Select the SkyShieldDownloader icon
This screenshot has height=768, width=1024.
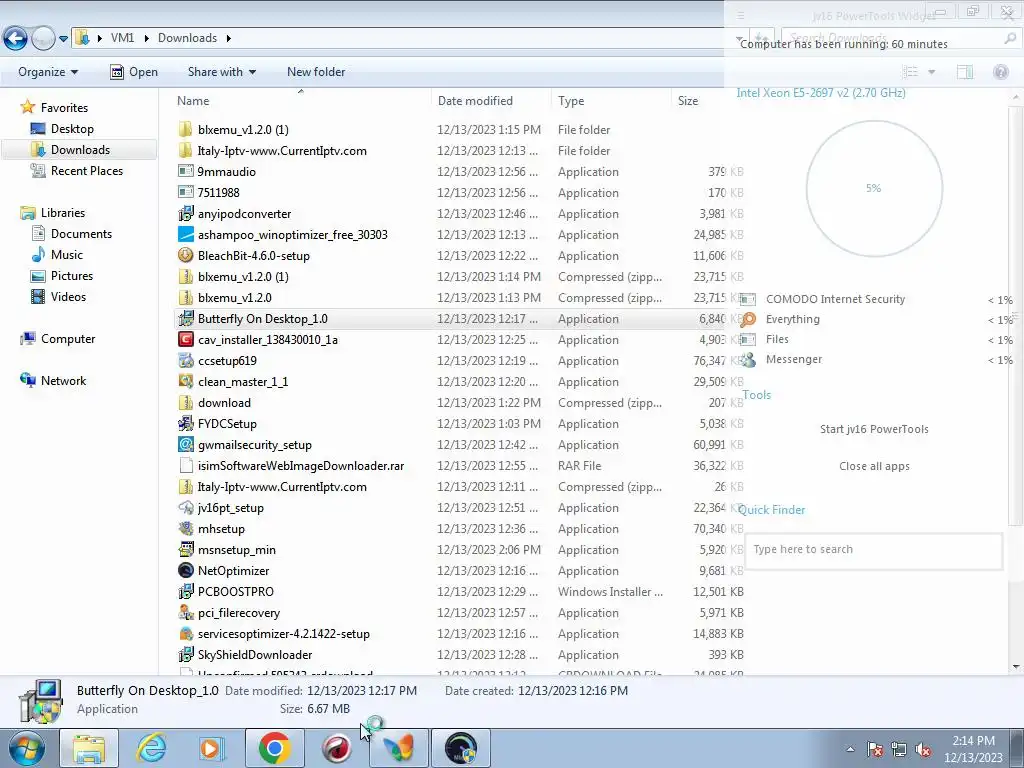click(x=186, y=654)
